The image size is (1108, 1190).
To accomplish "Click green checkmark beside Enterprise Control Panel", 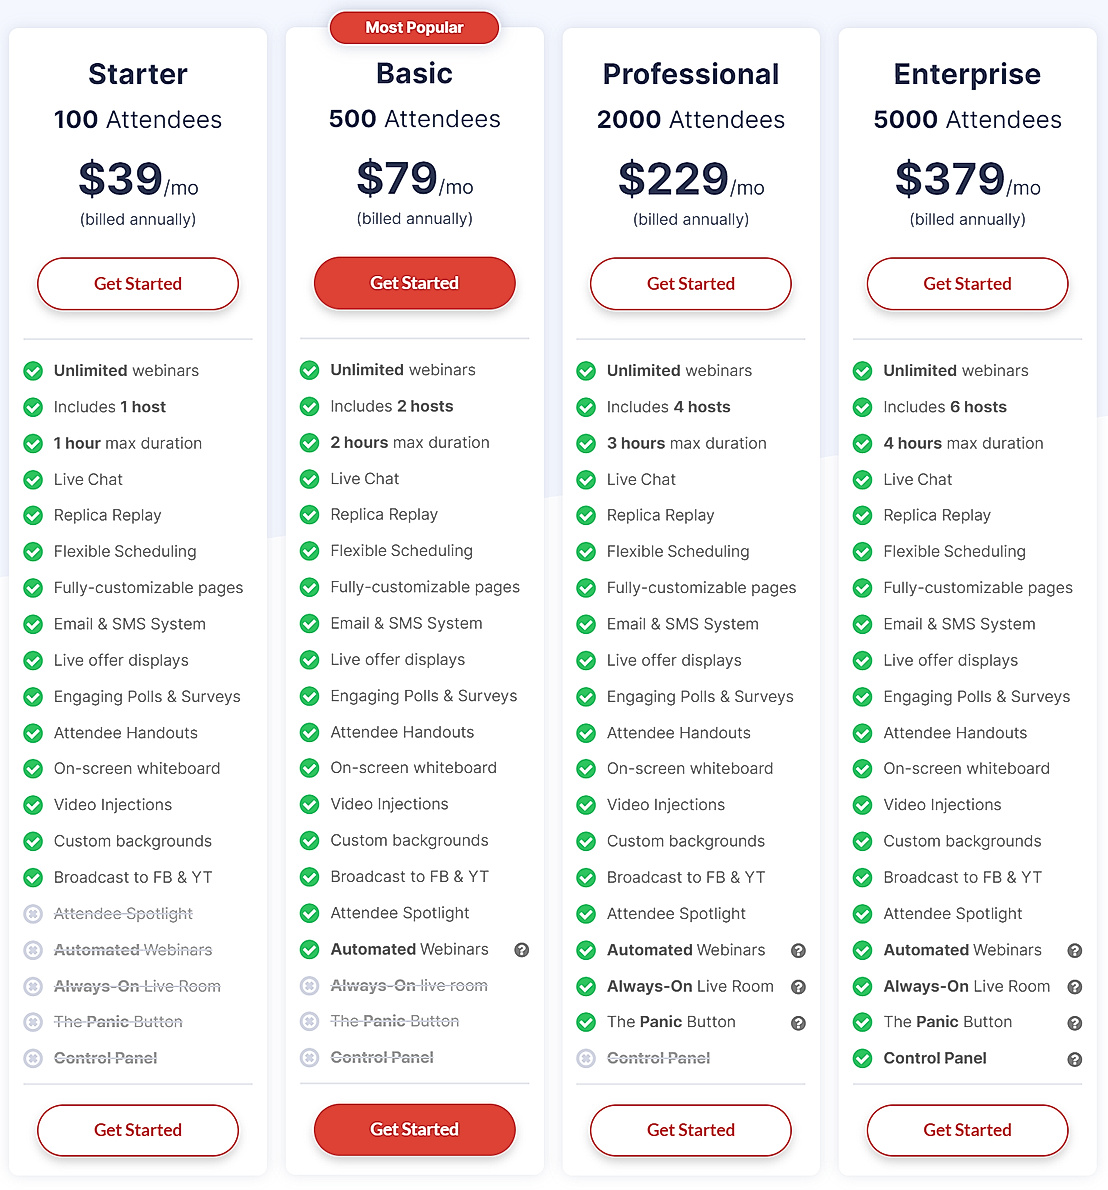I will [862, 1058].
